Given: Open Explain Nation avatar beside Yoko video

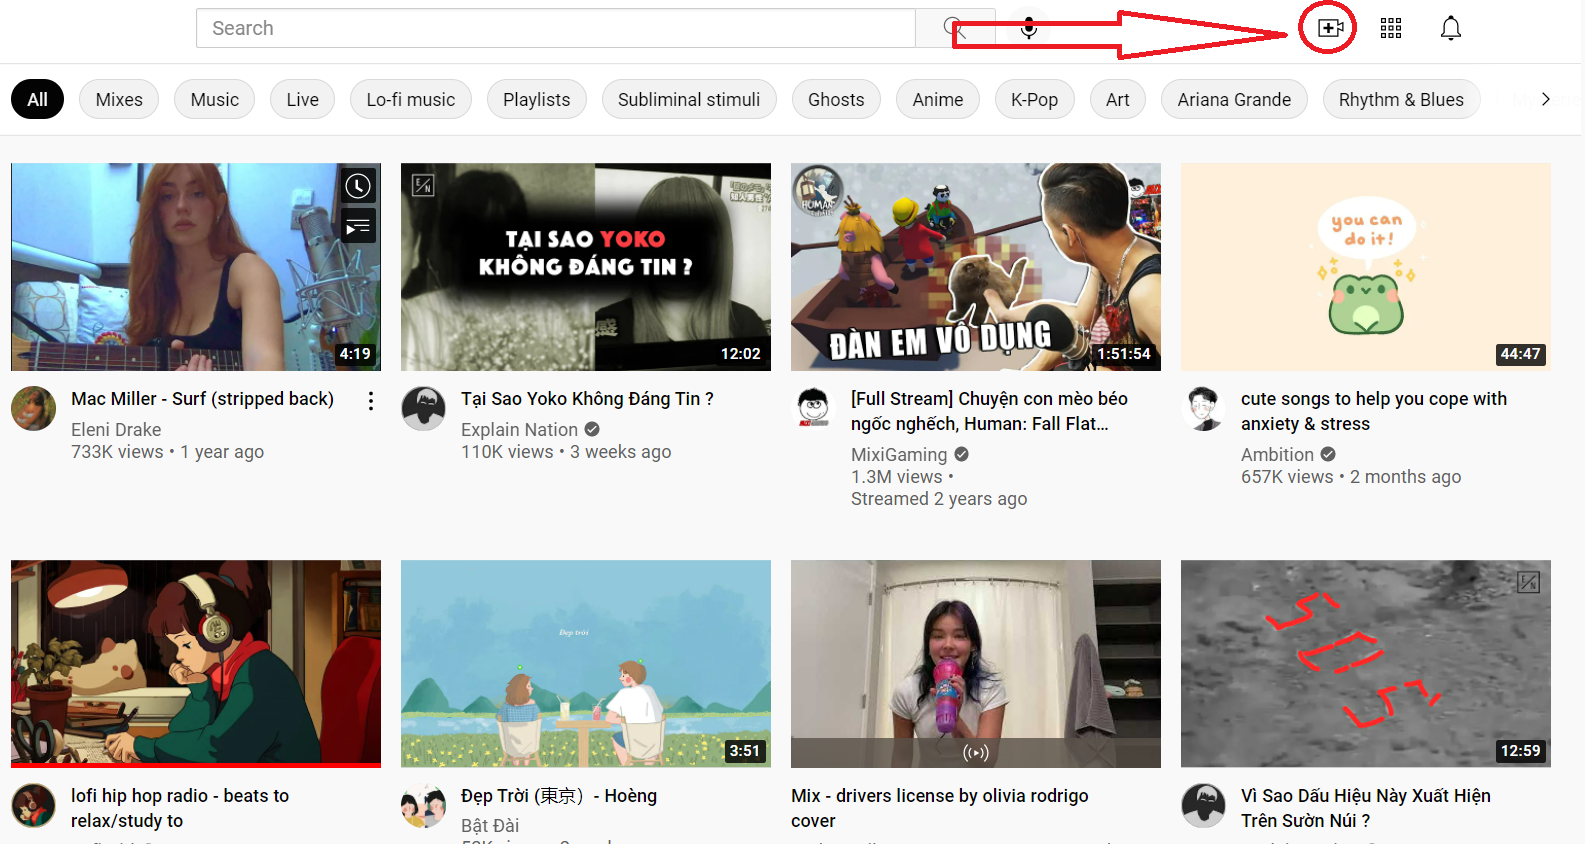Looking at the screenshot, I should pos(424,408).
